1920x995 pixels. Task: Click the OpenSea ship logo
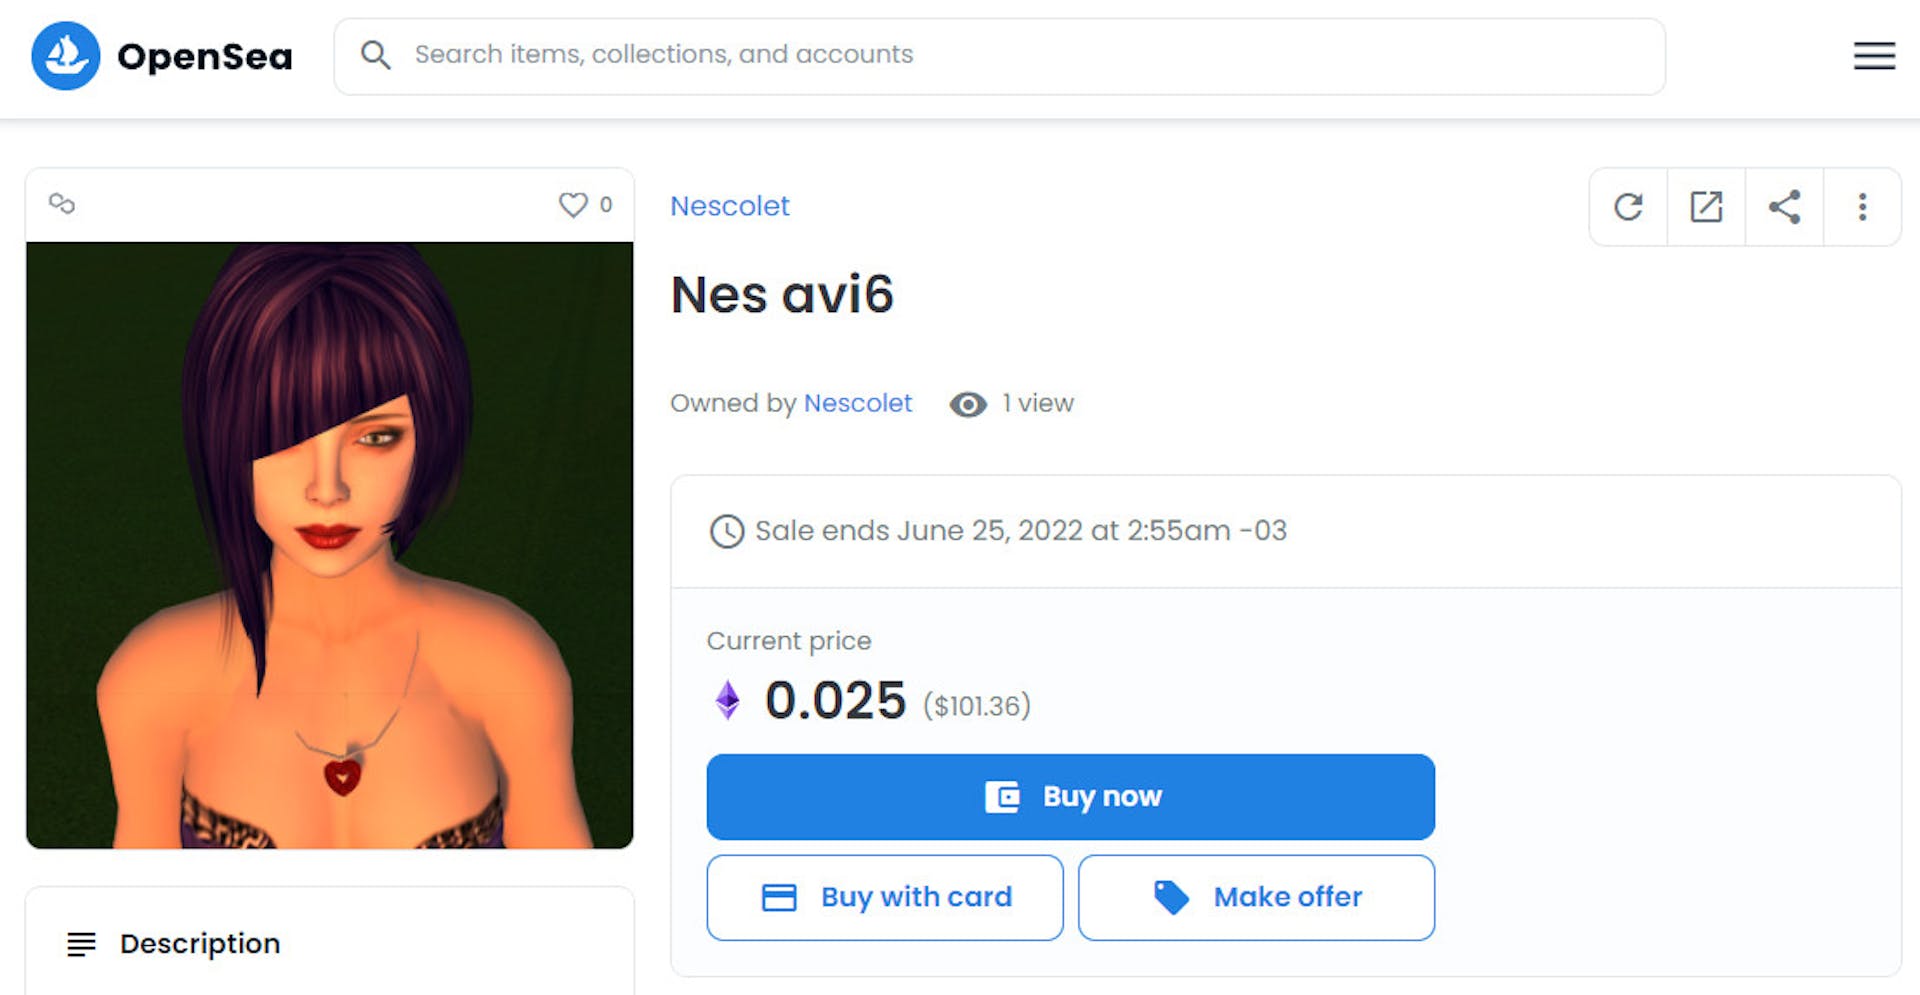pos(66,56)
